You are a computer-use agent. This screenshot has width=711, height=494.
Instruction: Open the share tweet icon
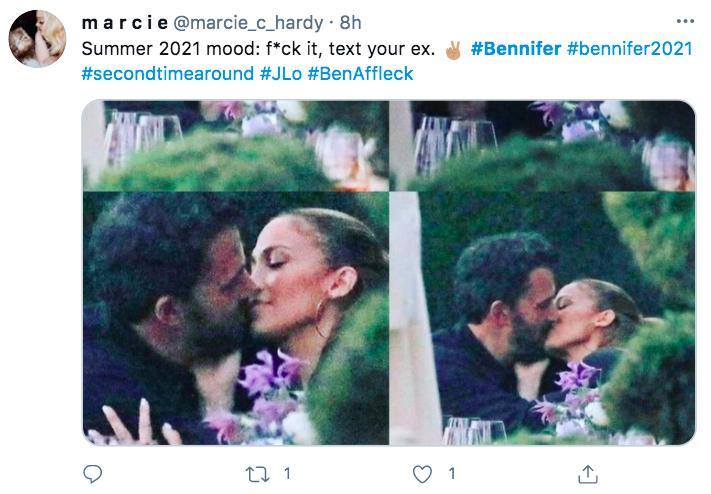(589, 473)
